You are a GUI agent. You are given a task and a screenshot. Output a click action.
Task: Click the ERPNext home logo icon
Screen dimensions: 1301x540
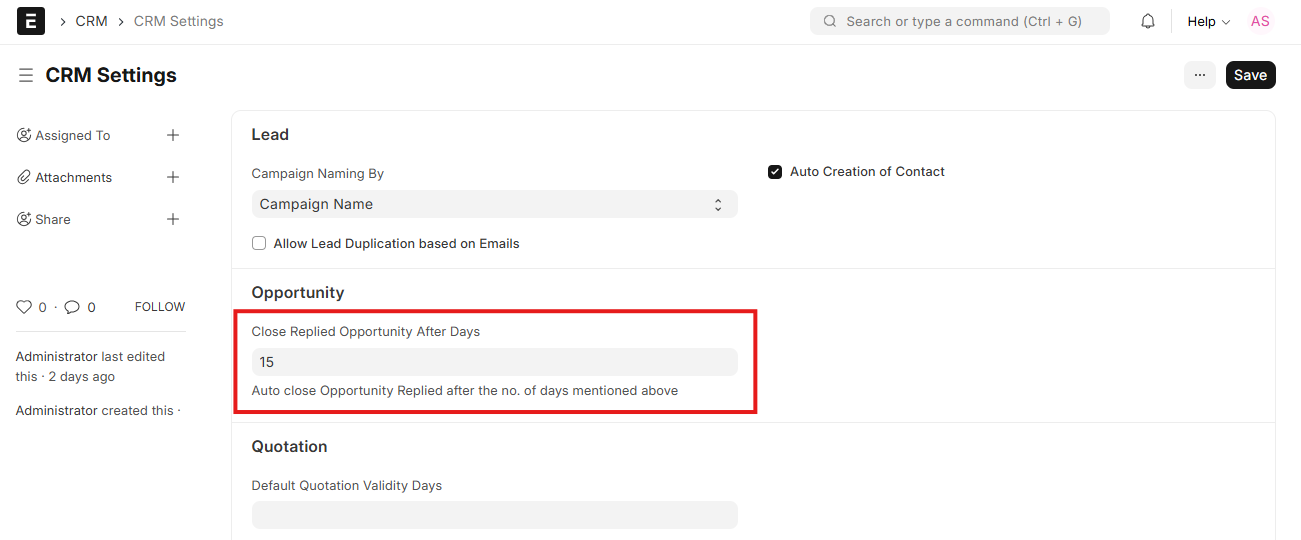(x=31, y=21)
